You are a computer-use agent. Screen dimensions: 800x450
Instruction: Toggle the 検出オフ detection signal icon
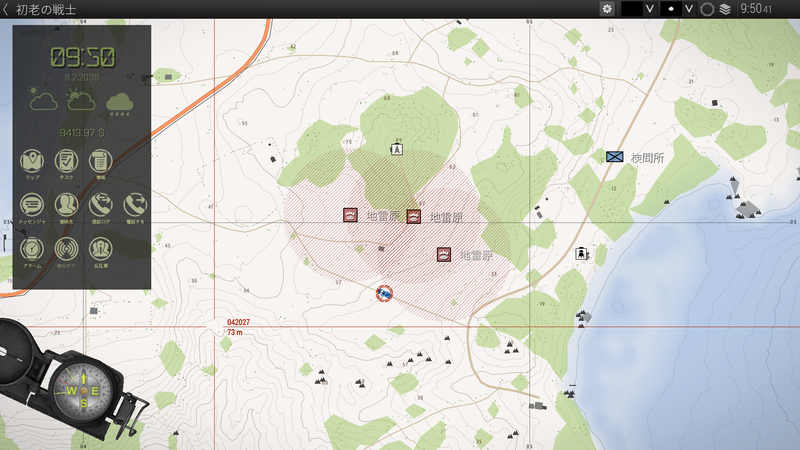click(66, 249)
